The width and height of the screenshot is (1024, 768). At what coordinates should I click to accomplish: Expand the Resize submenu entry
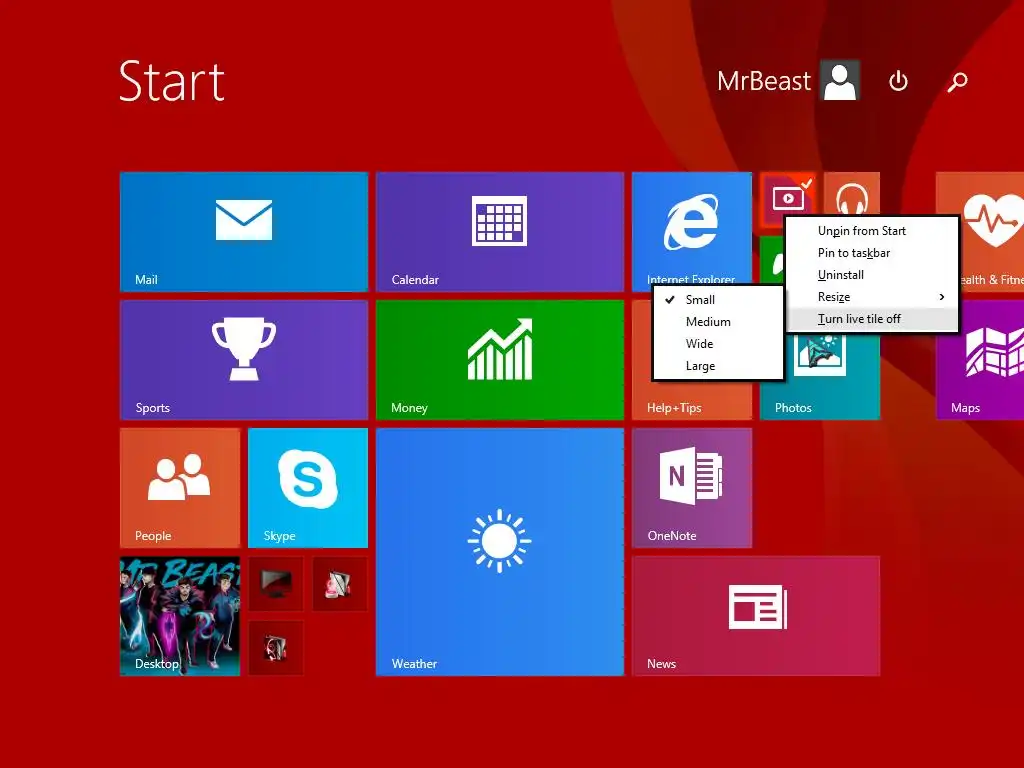click(872, 297)
